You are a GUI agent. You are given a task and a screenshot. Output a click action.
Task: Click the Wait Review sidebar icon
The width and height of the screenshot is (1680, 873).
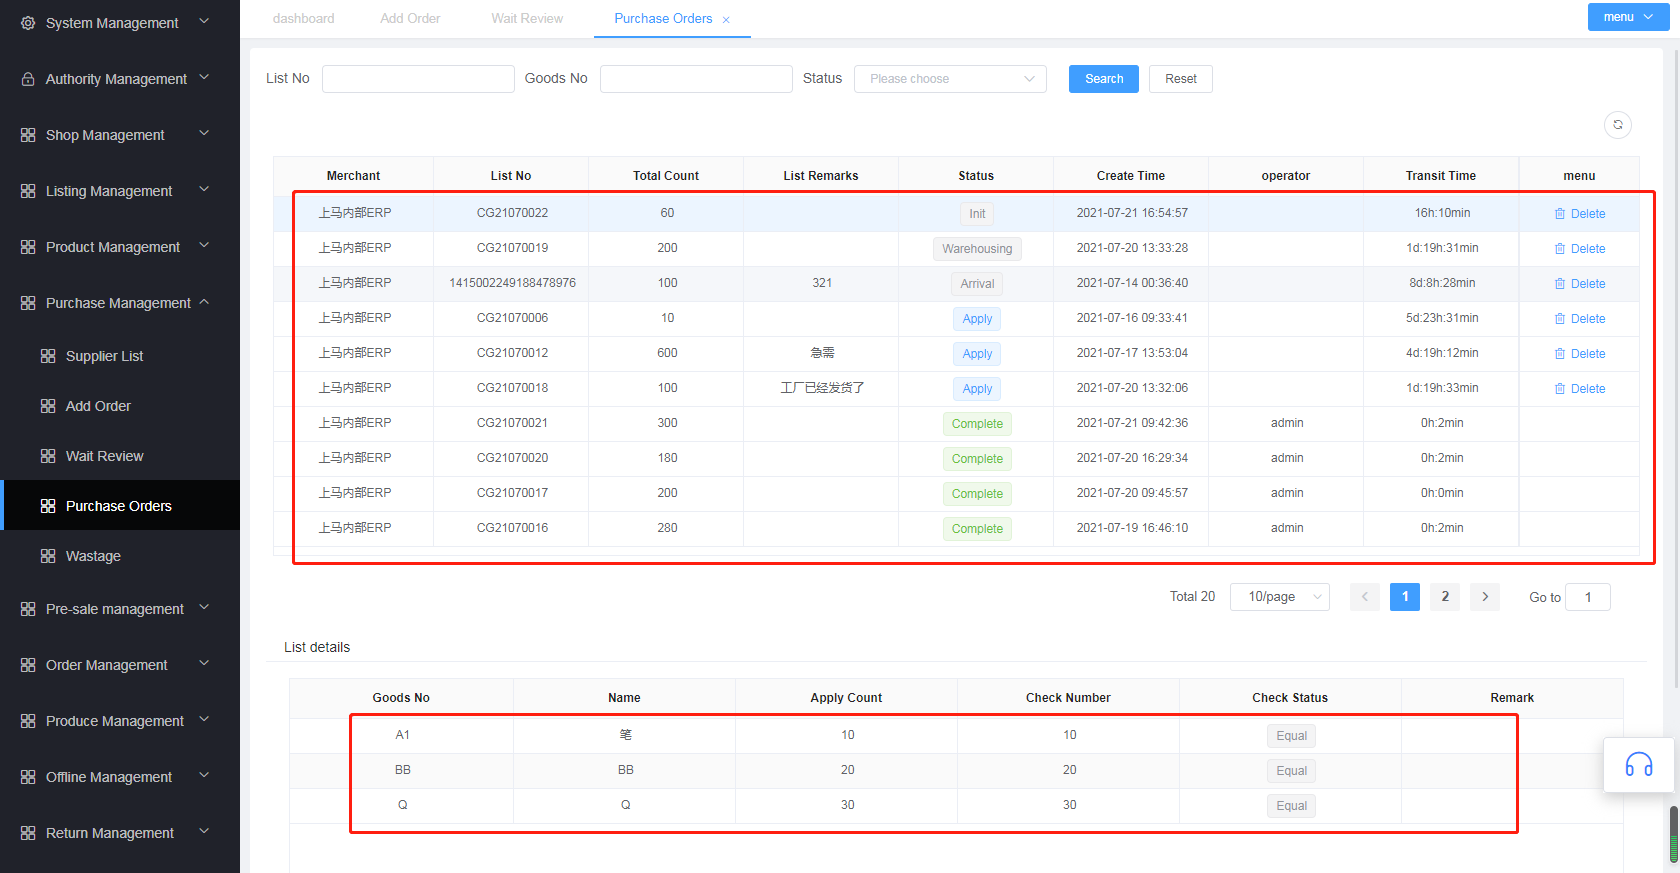48,456
